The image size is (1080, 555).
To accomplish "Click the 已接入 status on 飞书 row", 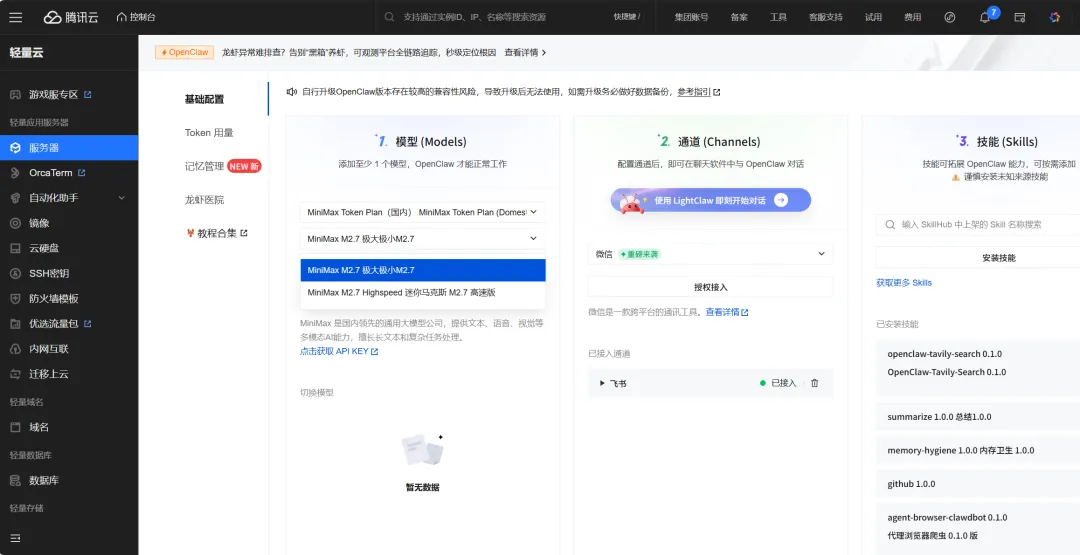I will pyautogui.click(x=778, y=383).
